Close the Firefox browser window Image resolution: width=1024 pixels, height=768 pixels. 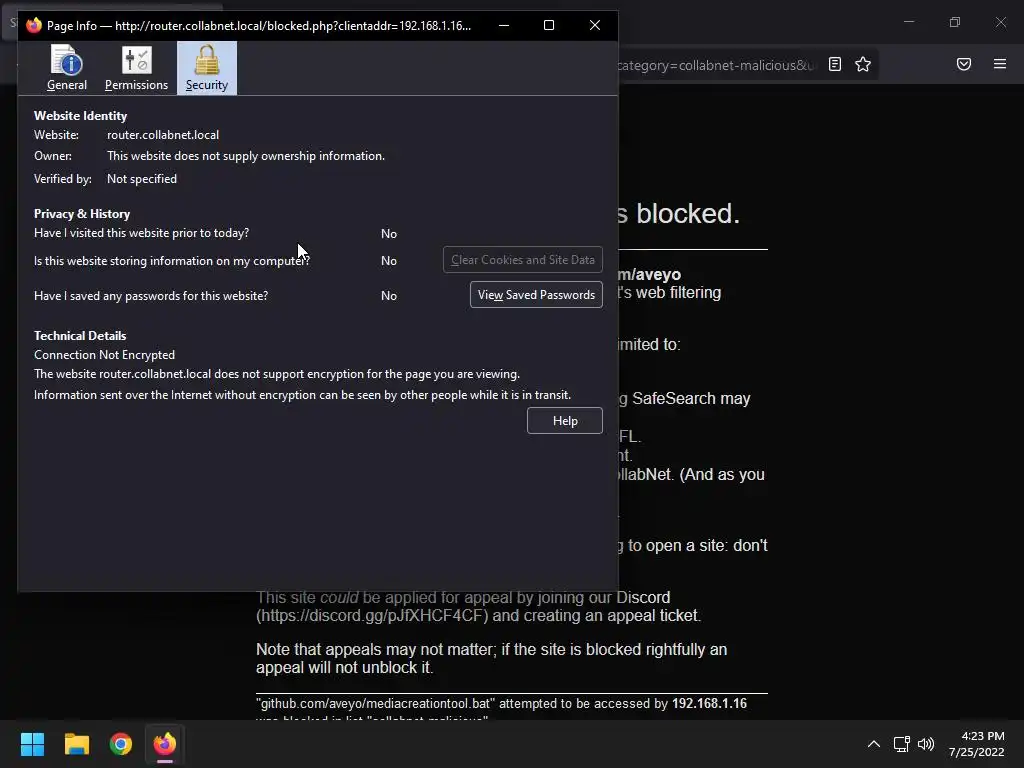(x=1000, y=22)
